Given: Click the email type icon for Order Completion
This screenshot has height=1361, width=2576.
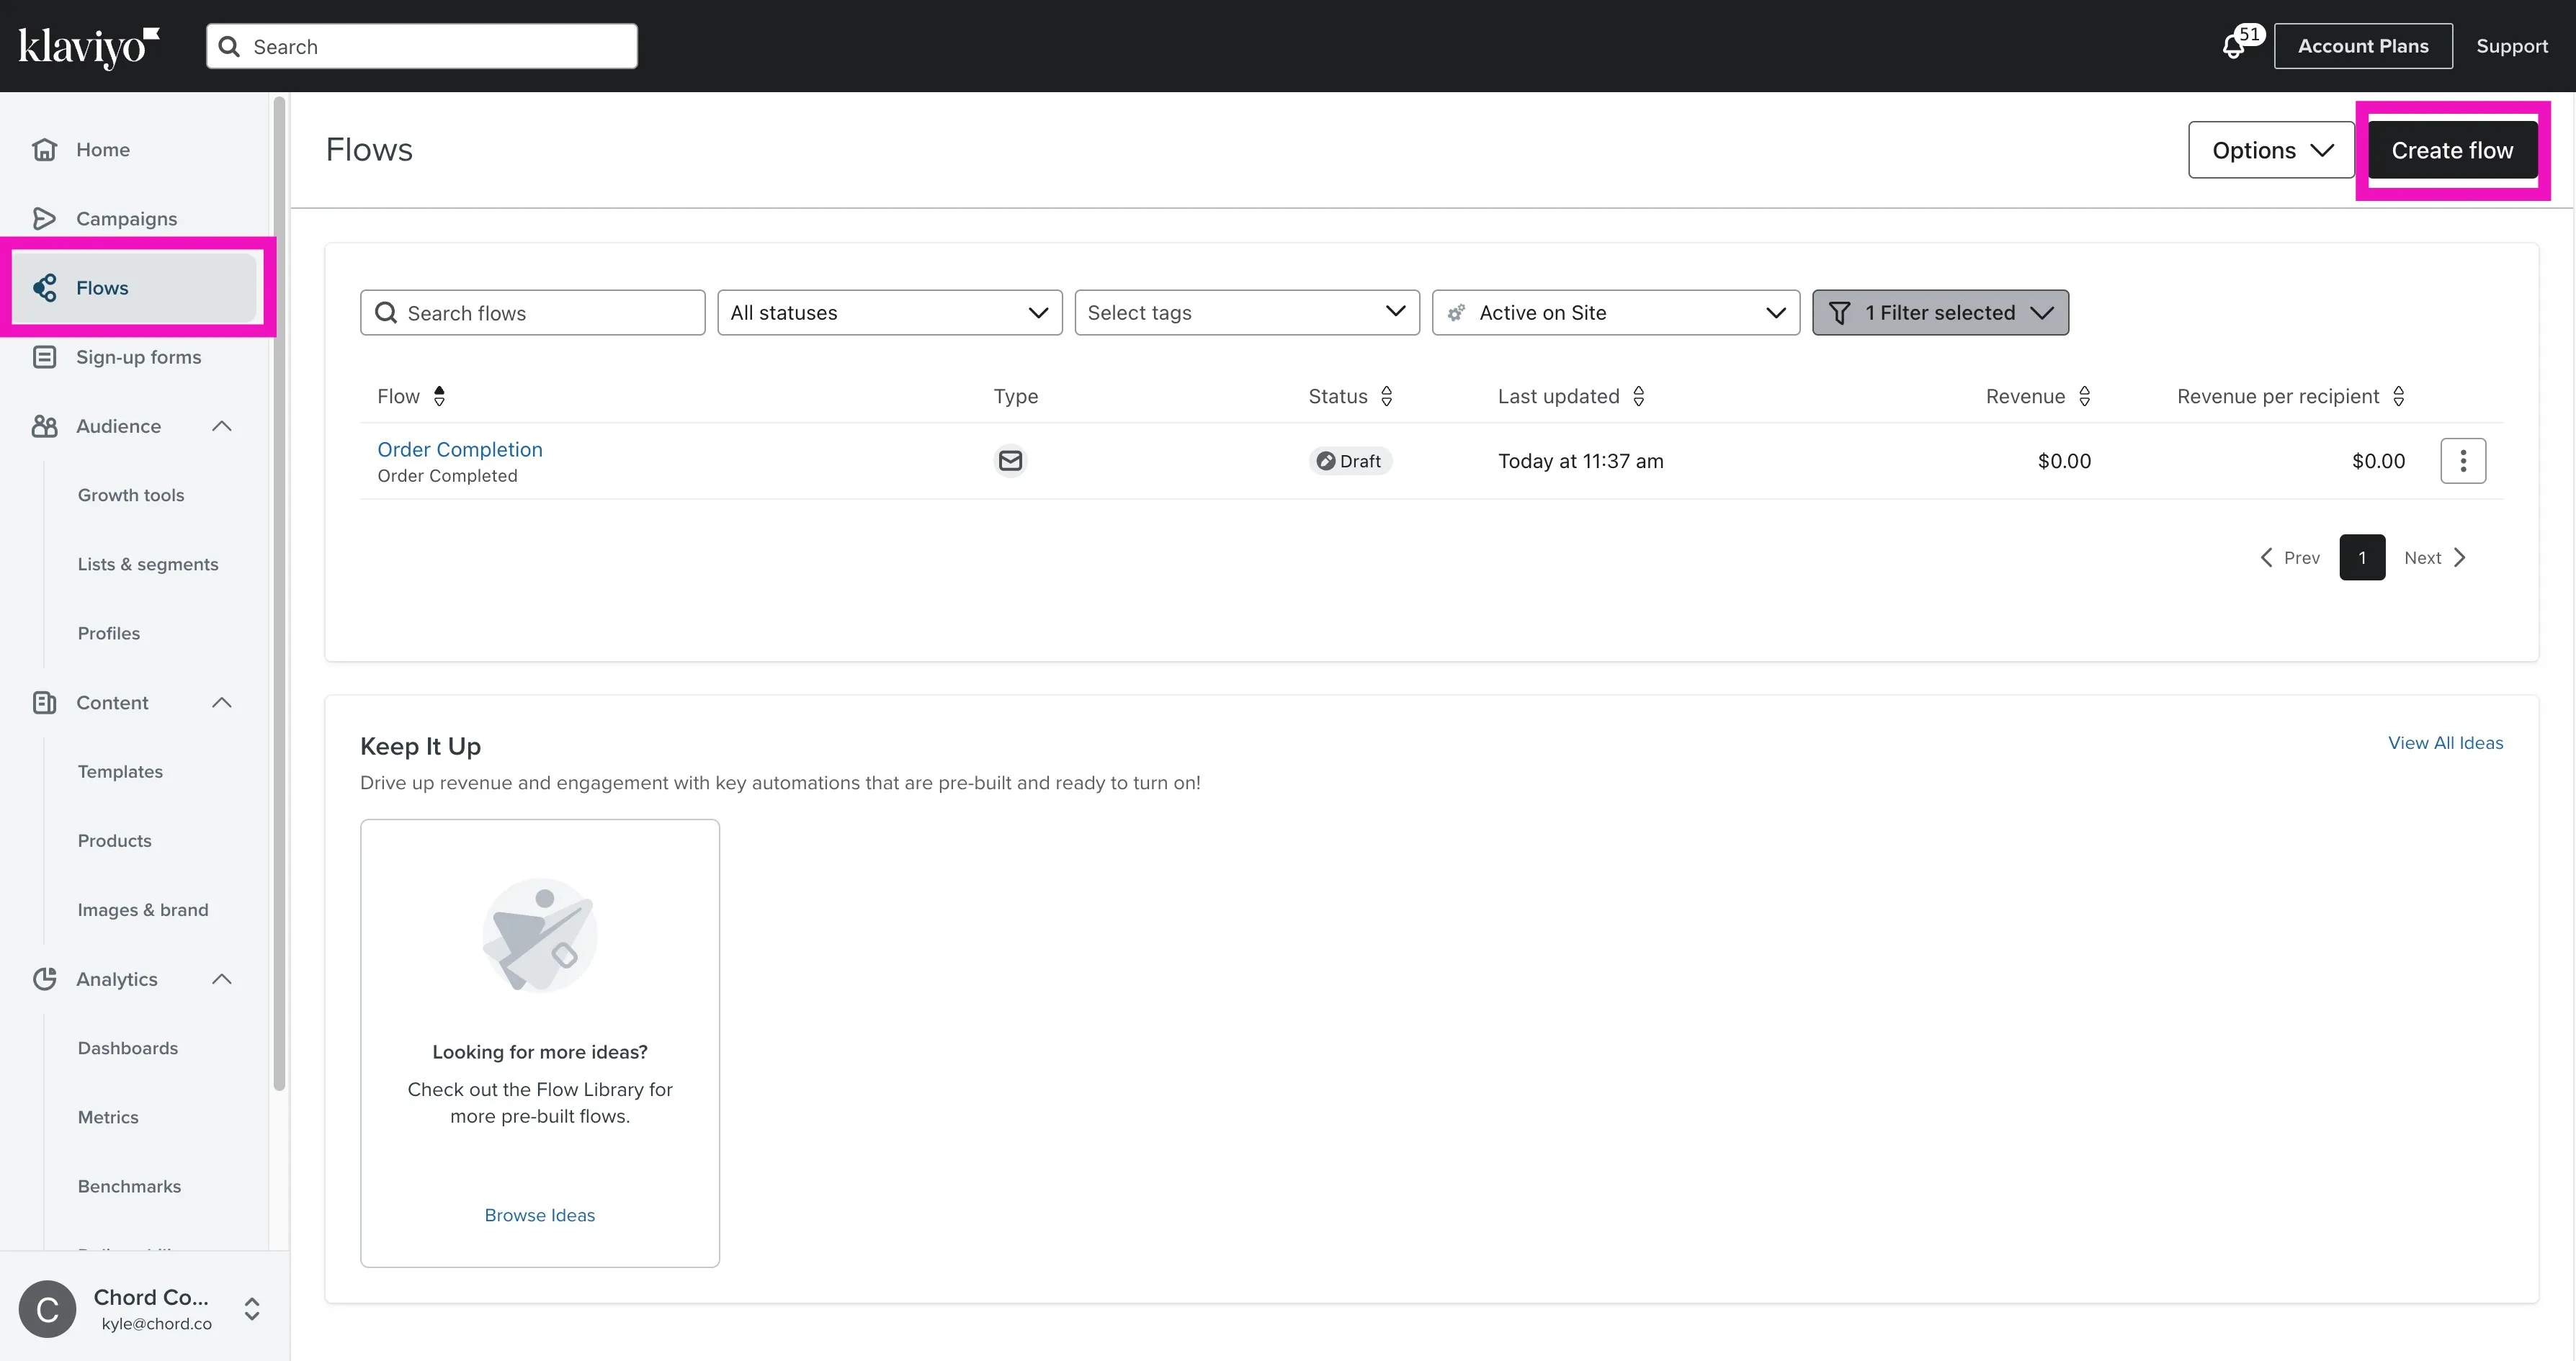Looking at the screenshot, I should [x=1011, y=461].
